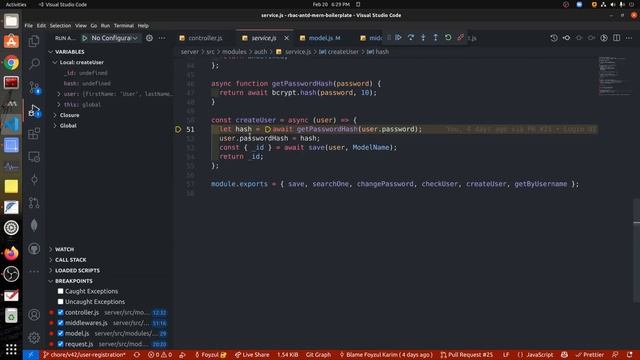Screen dimensions: 640x360
Task: Open Manage gear icon in activity bar
Action: click(34, 337)
